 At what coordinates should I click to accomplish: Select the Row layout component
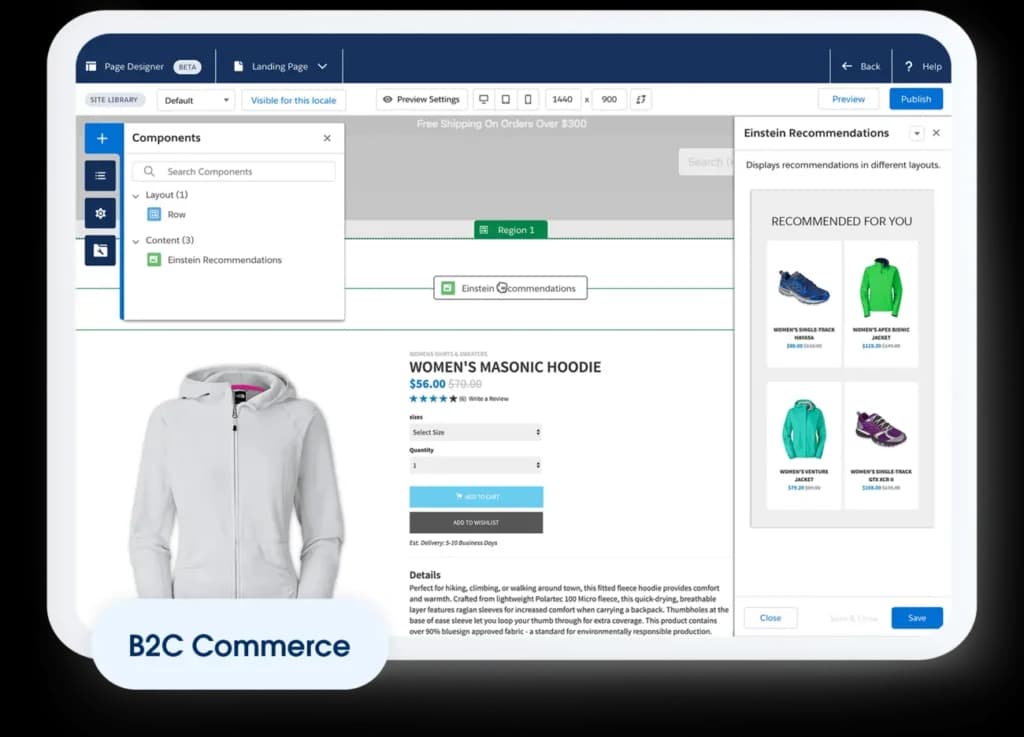tap(176, 214)
